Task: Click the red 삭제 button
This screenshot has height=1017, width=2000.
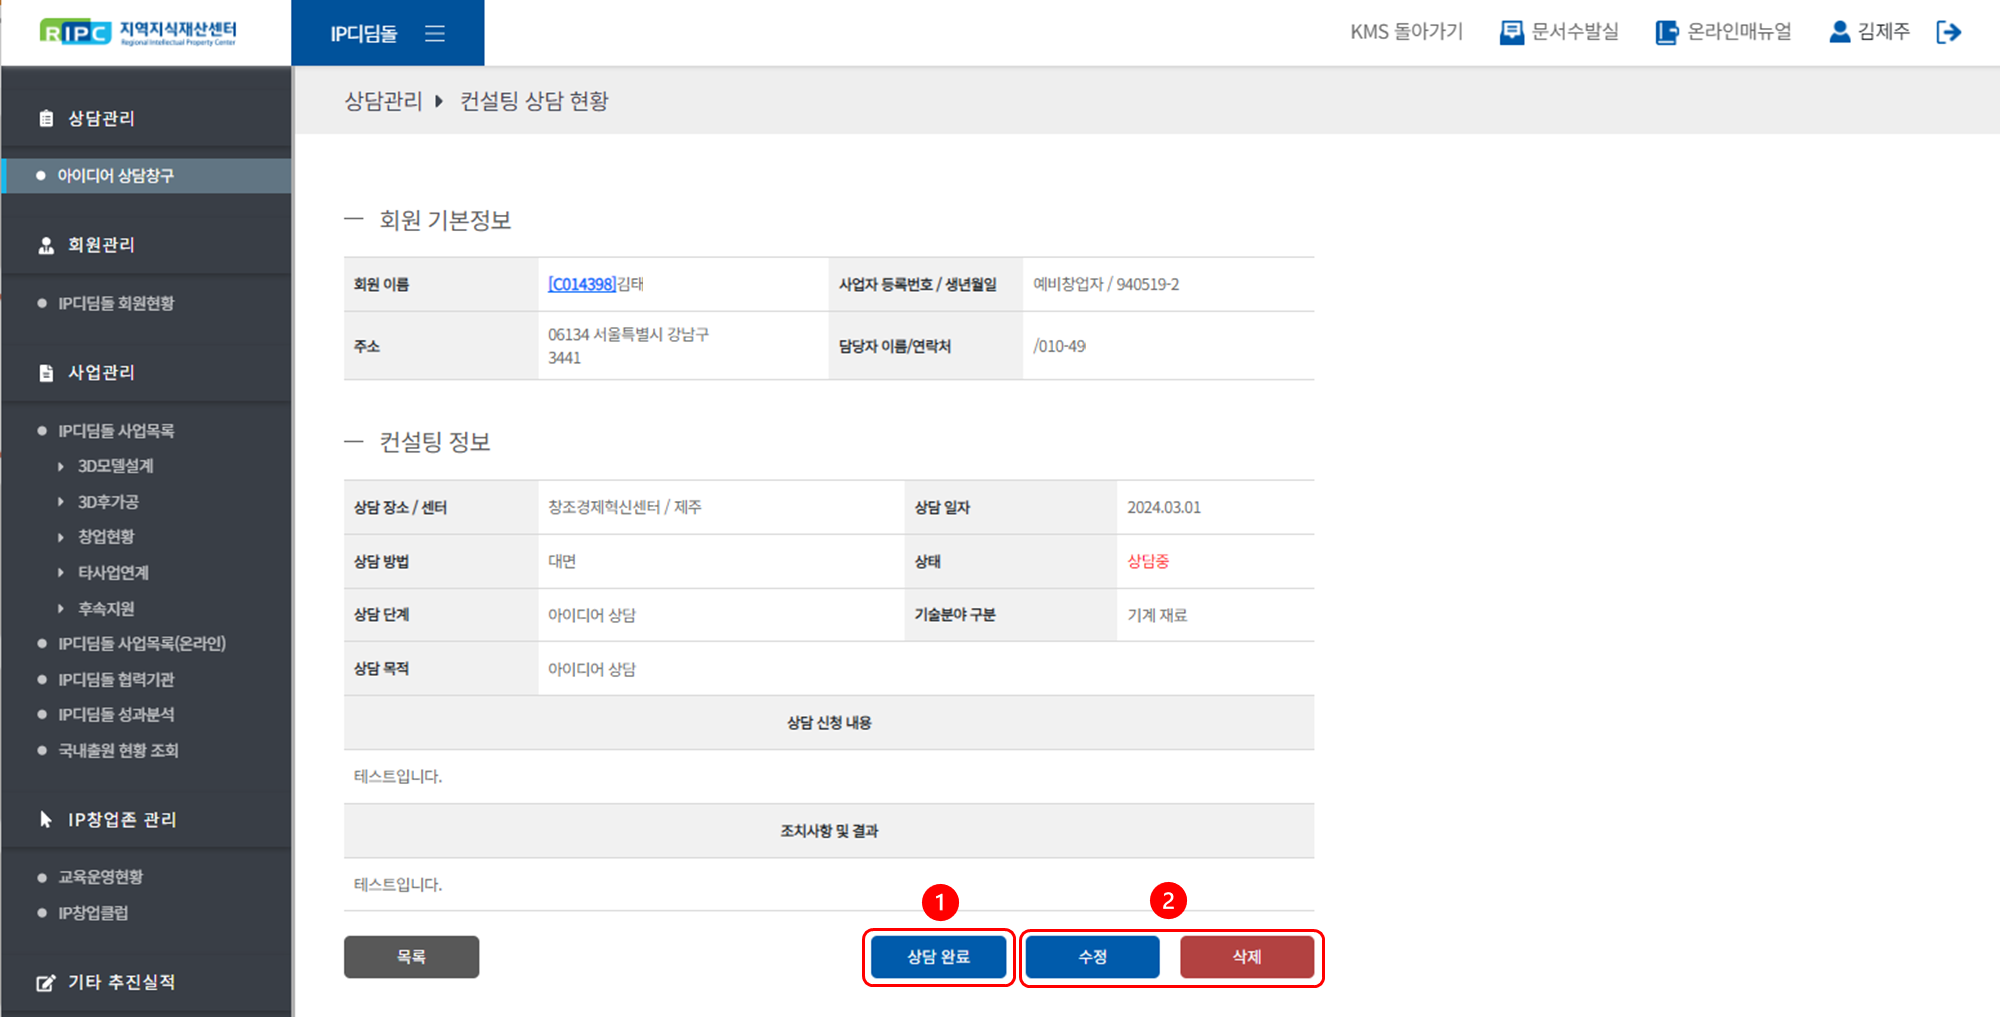Action: click(1246, 957)
